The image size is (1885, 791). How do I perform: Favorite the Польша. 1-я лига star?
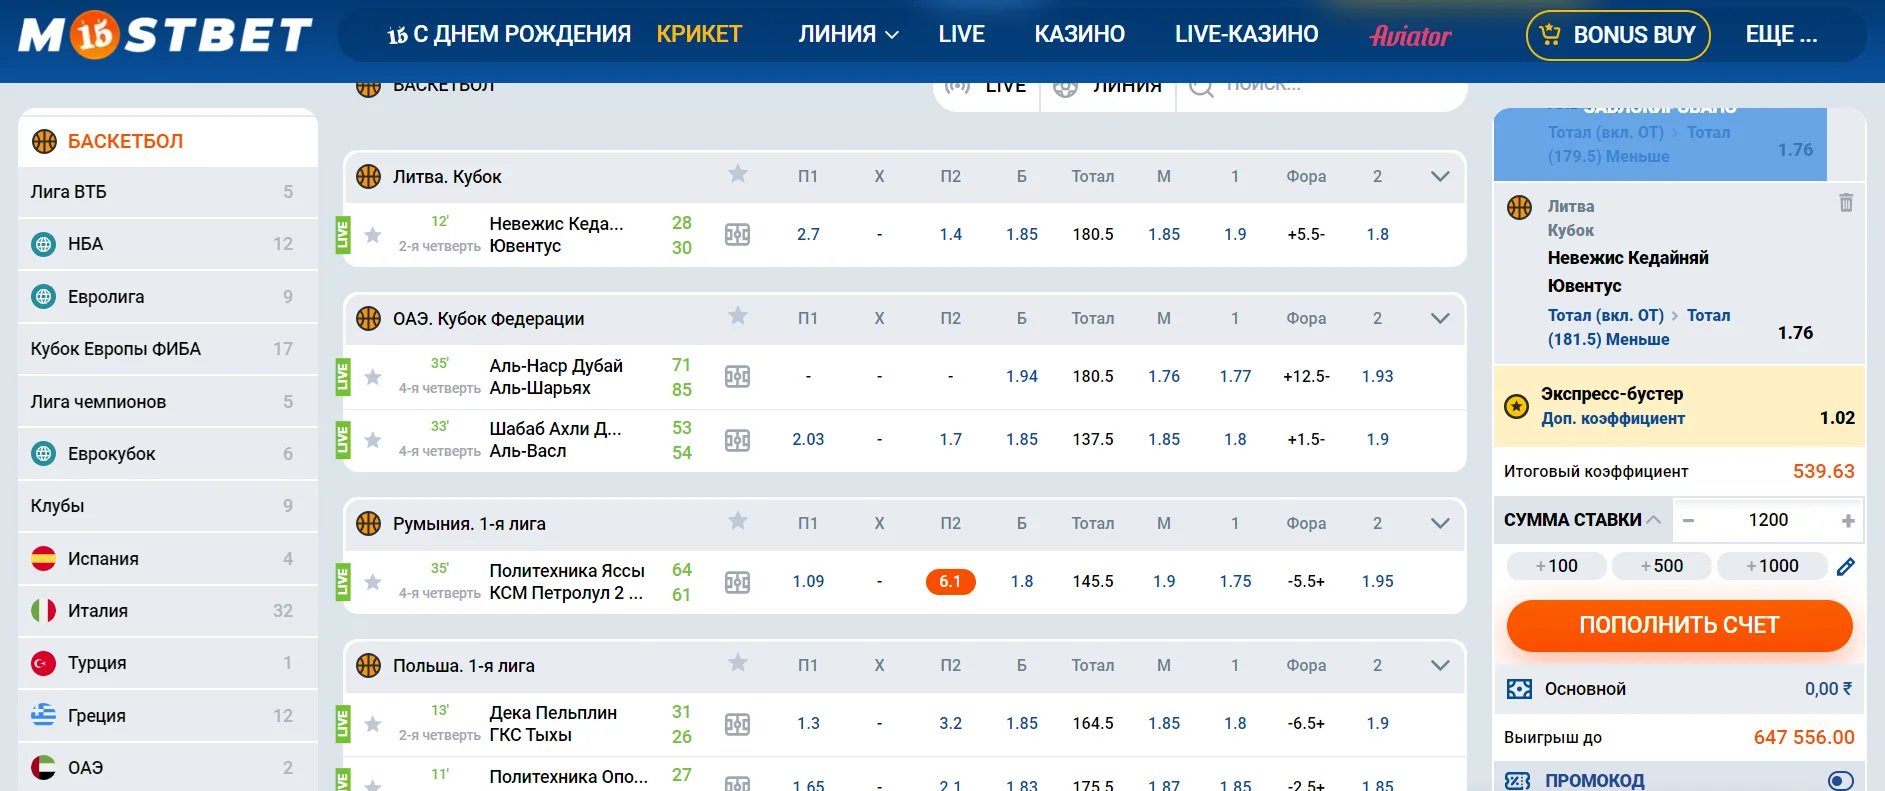coord(738,664)
